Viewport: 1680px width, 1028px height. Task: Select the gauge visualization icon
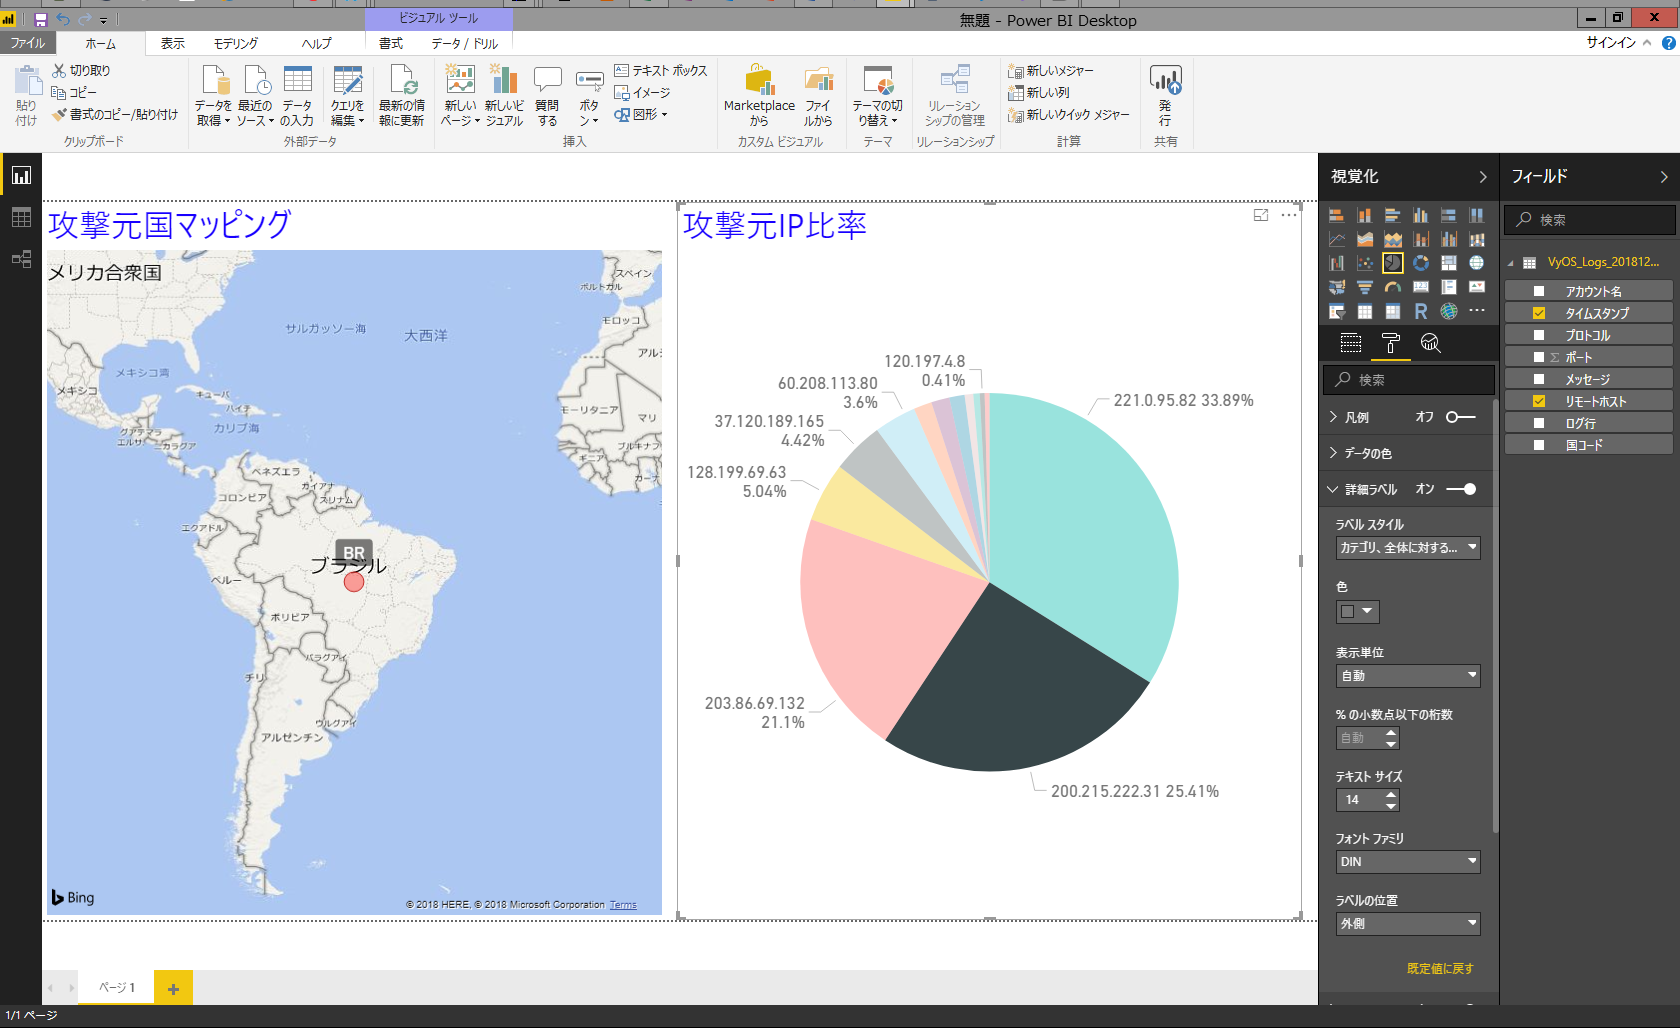coord(1393,287)
